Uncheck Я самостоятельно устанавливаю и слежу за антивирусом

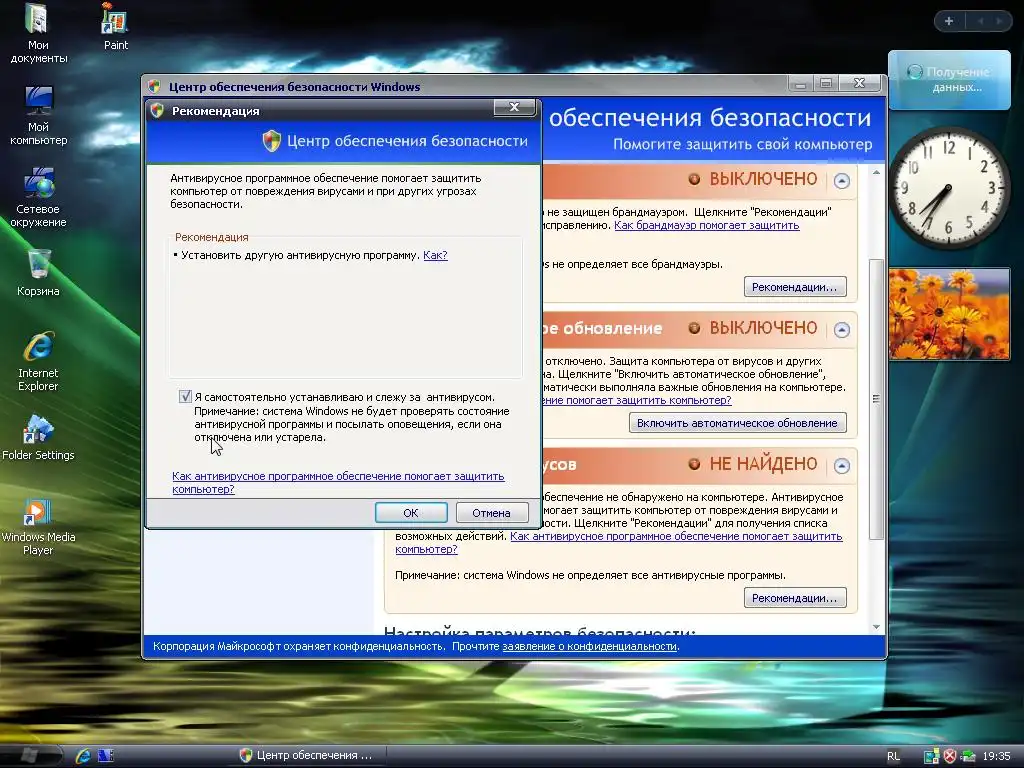(x=185, y=396)
